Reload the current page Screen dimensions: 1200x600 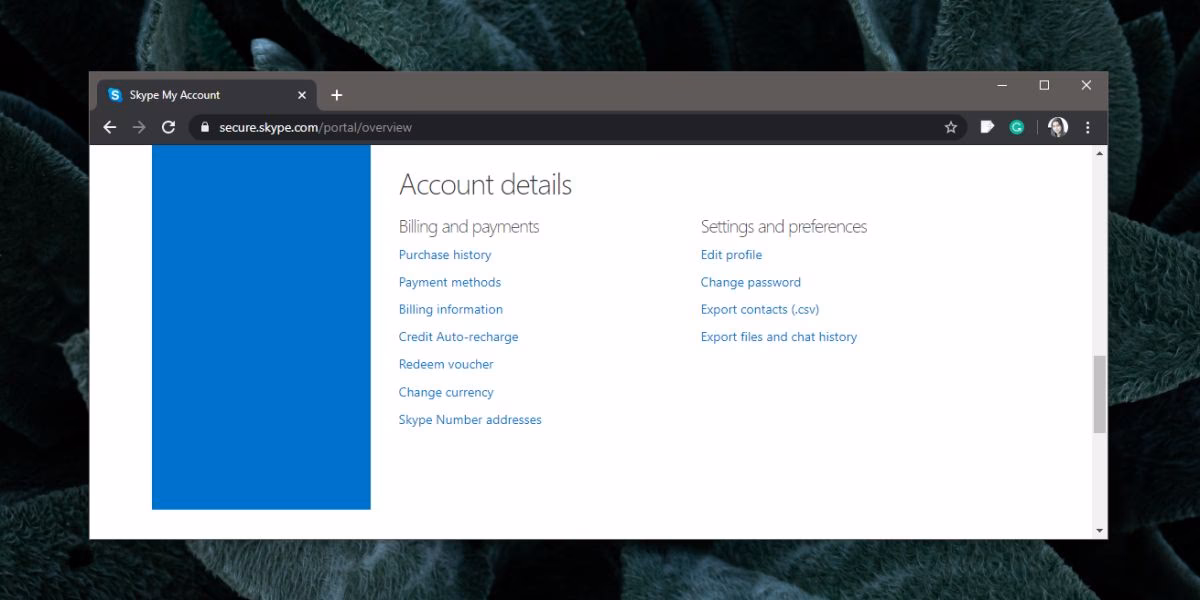[168, 127]
